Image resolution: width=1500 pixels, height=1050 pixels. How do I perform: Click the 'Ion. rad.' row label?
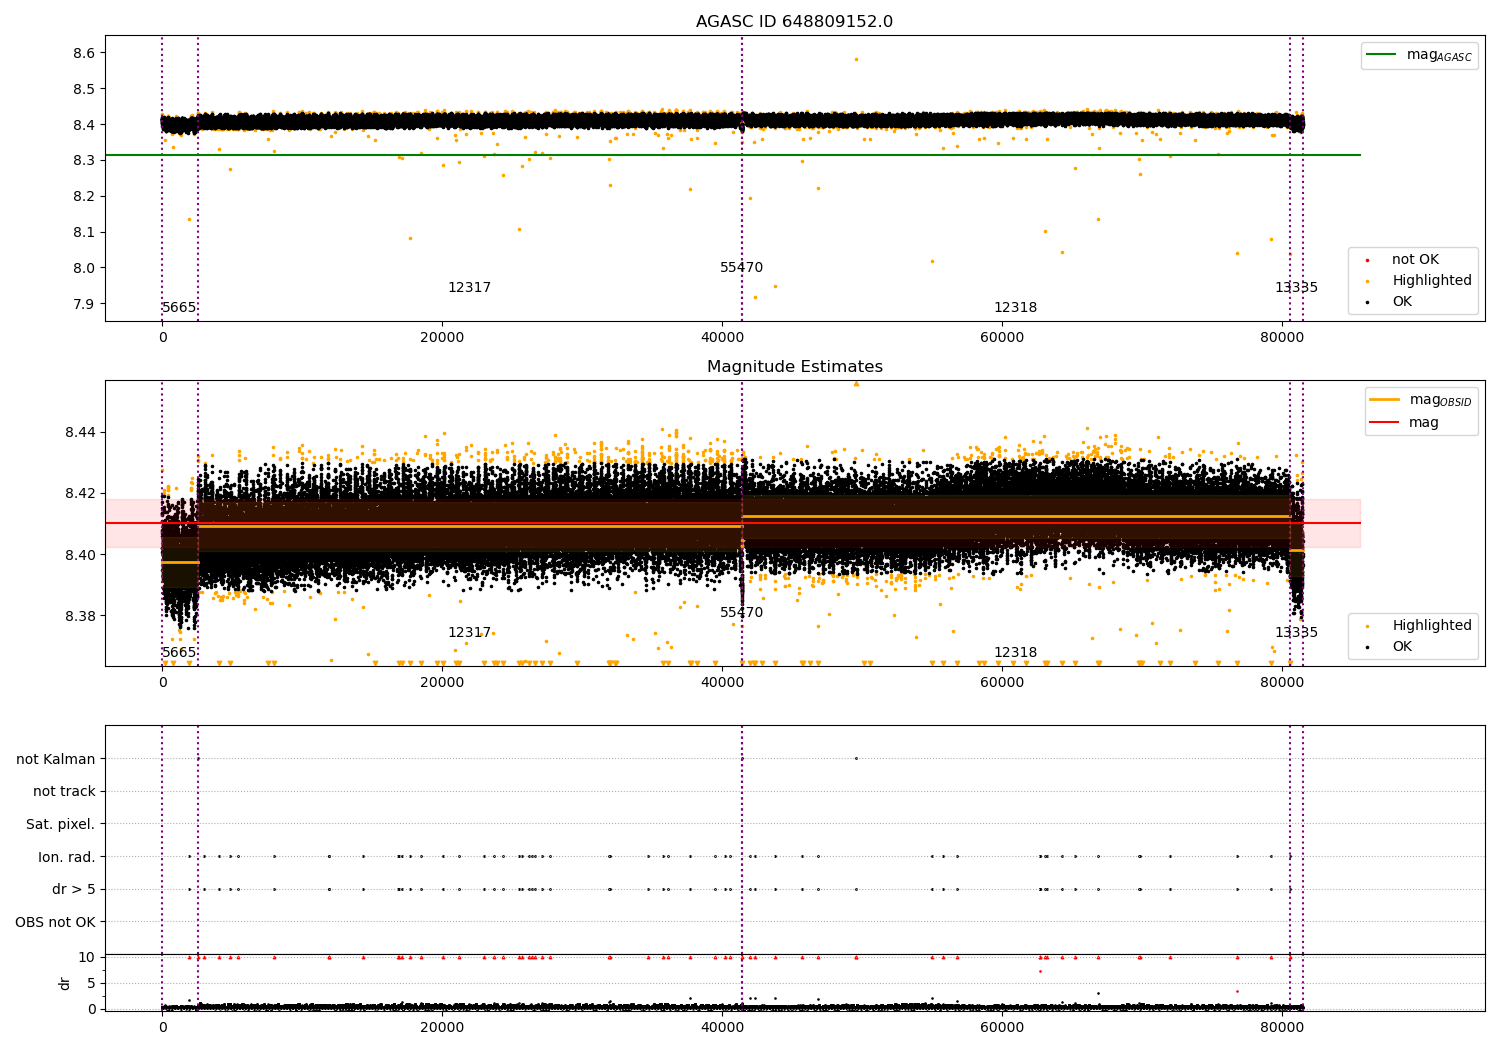tap(67, 858)
